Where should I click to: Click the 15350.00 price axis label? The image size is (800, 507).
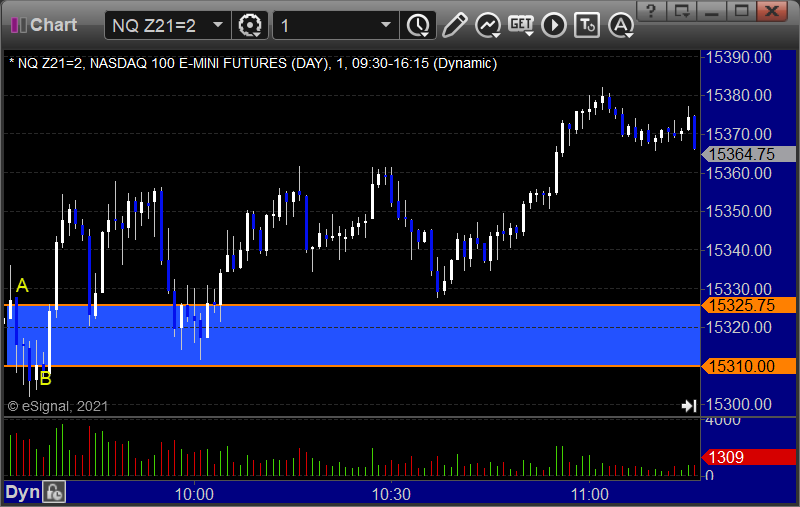(x=738, y=211)
